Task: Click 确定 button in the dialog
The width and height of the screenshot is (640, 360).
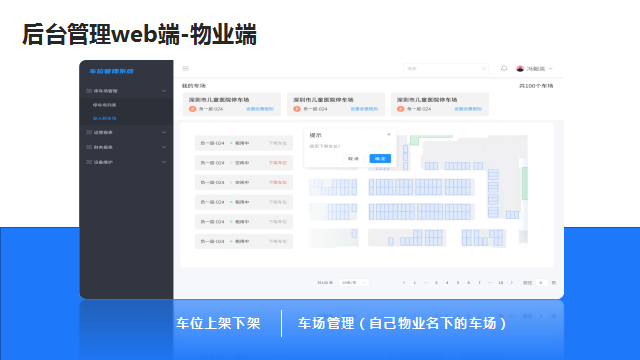Action: tap(380, 158)
